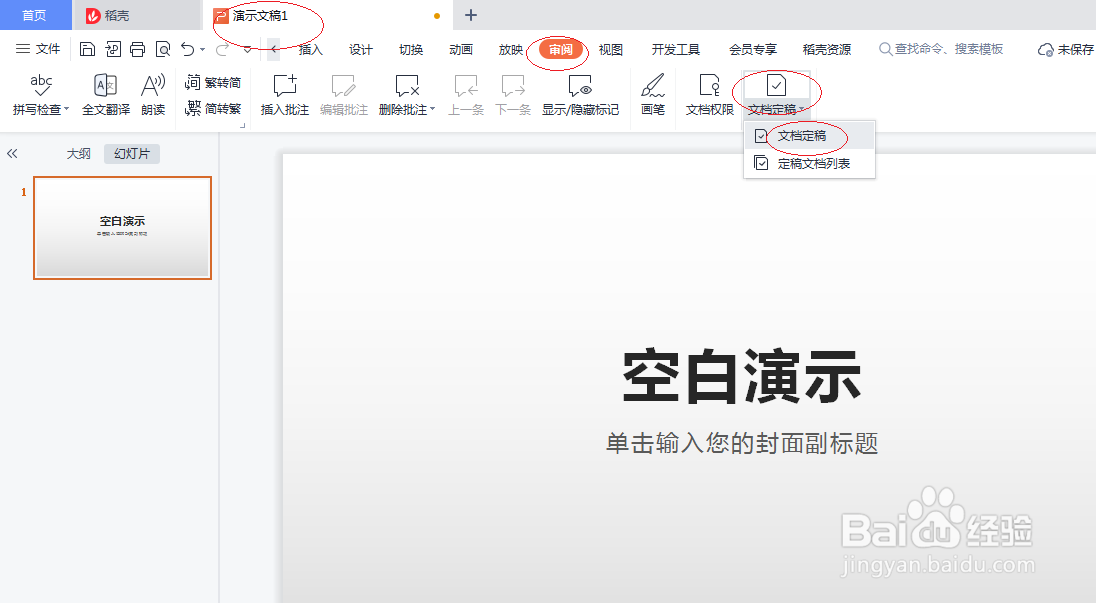Switch to the 动画 ribbon tab
This screenshot has height=603, width=1096.
[461, 50]
